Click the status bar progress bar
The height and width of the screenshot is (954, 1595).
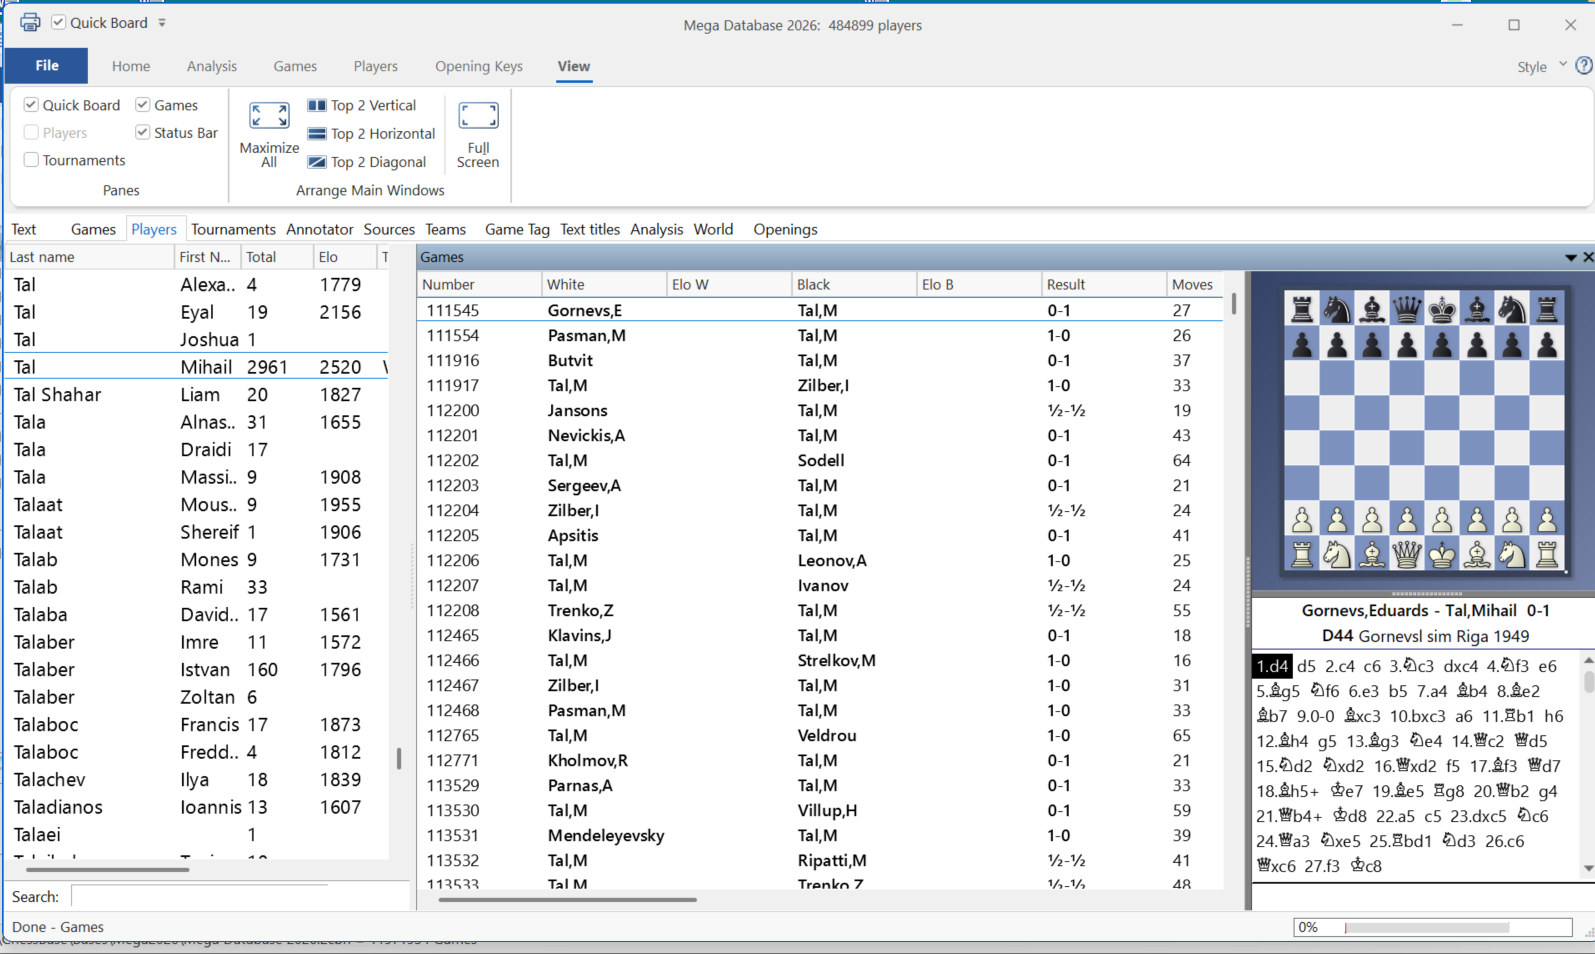pyautogui.click(x=1432, y=927)
